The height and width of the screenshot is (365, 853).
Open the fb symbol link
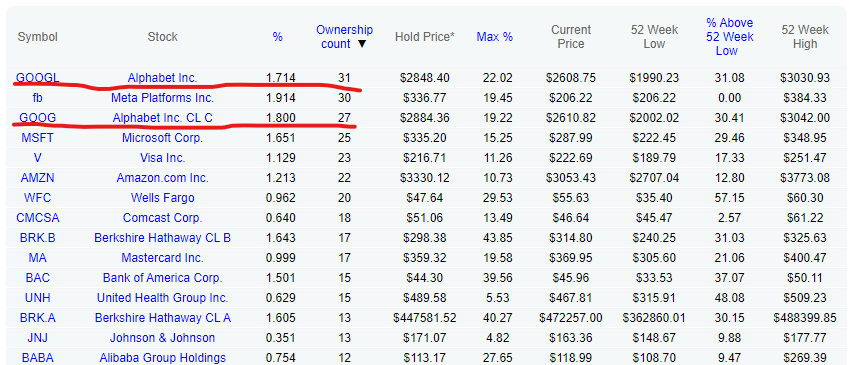point(37,98)
